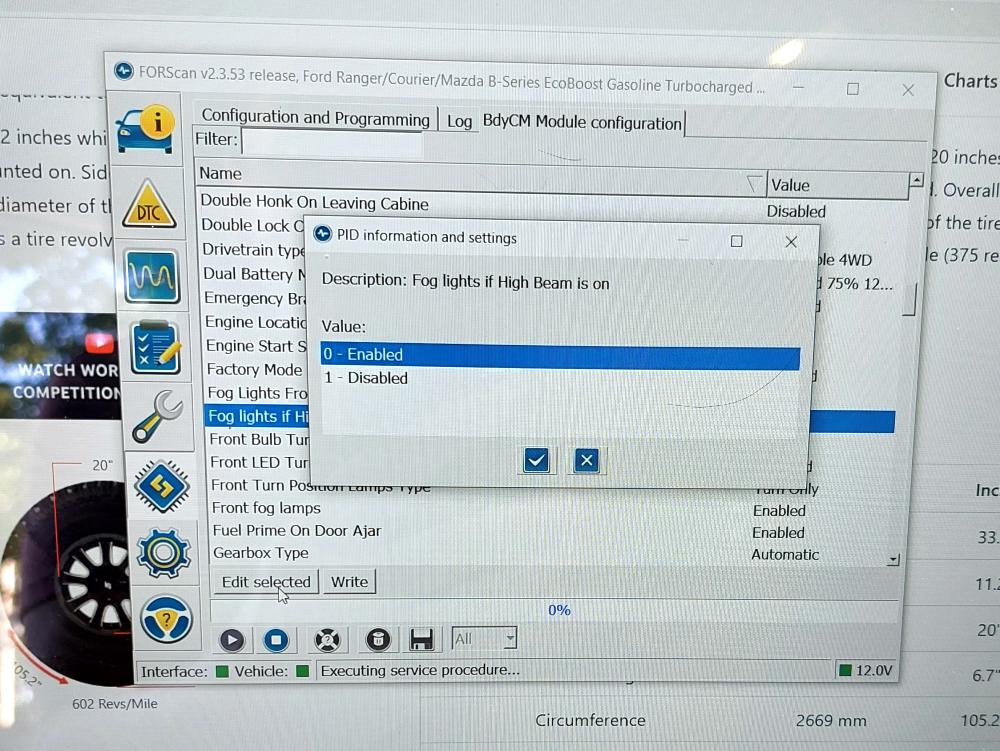
Task: Select the '1 - Disabled' value option
Action: click(560, 378)
